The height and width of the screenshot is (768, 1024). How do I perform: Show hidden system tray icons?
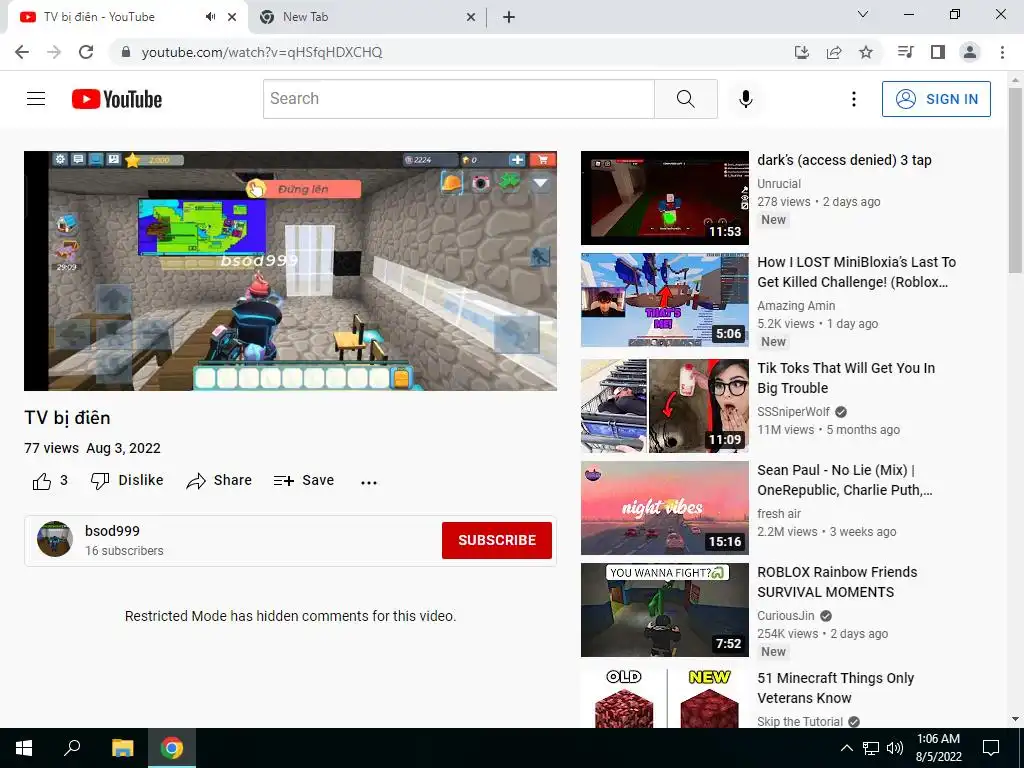click(846, 748)
